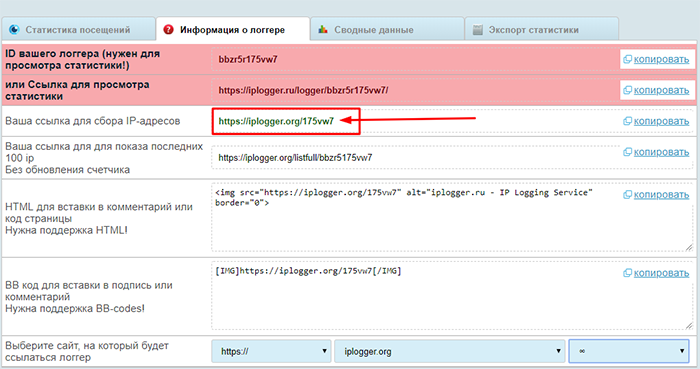The width and height of the screenshot is (700, 369).
Task: Click label 'Без обновления счетчика'
Action: pyautogui.click(x=67, y=170)
